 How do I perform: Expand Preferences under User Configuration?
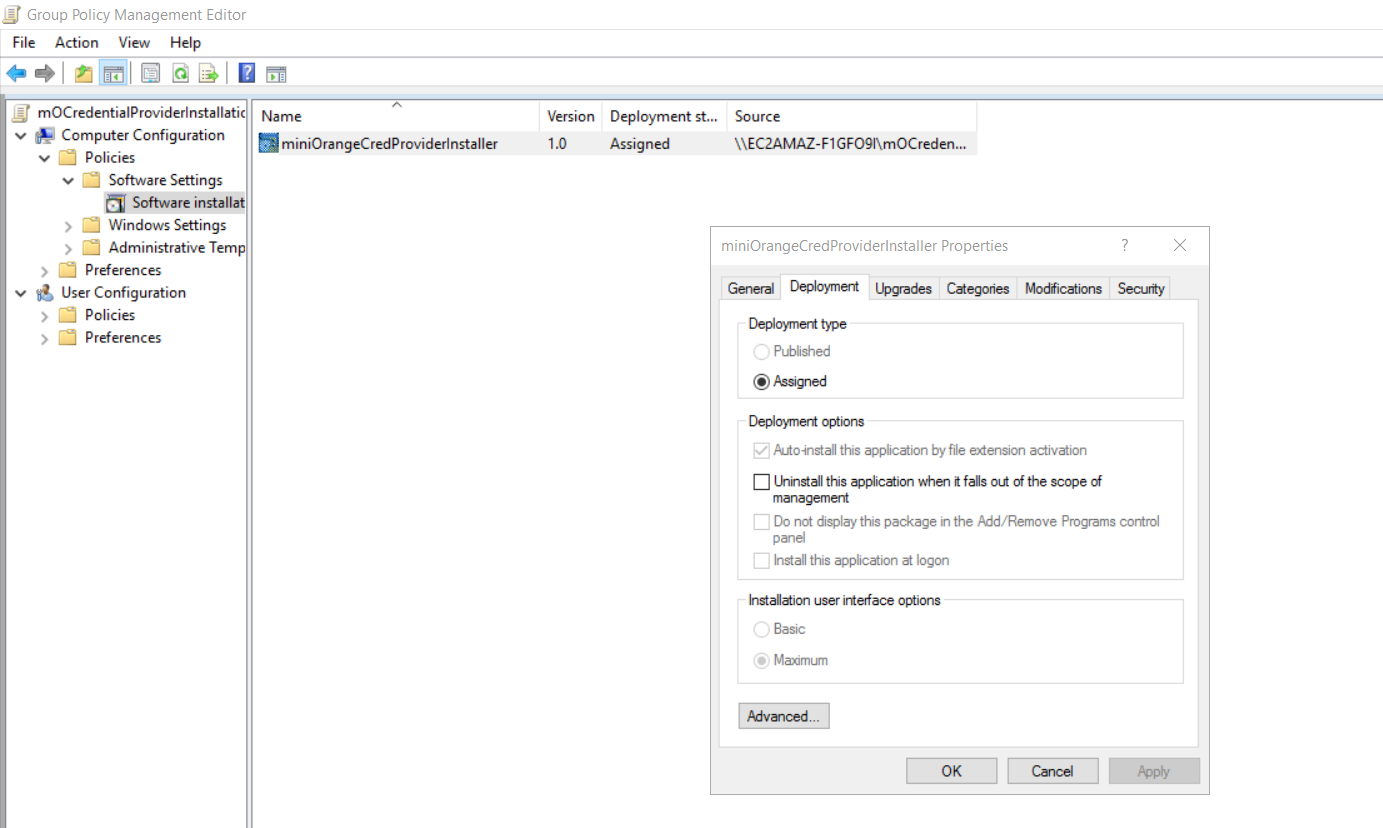pos(45,338)
